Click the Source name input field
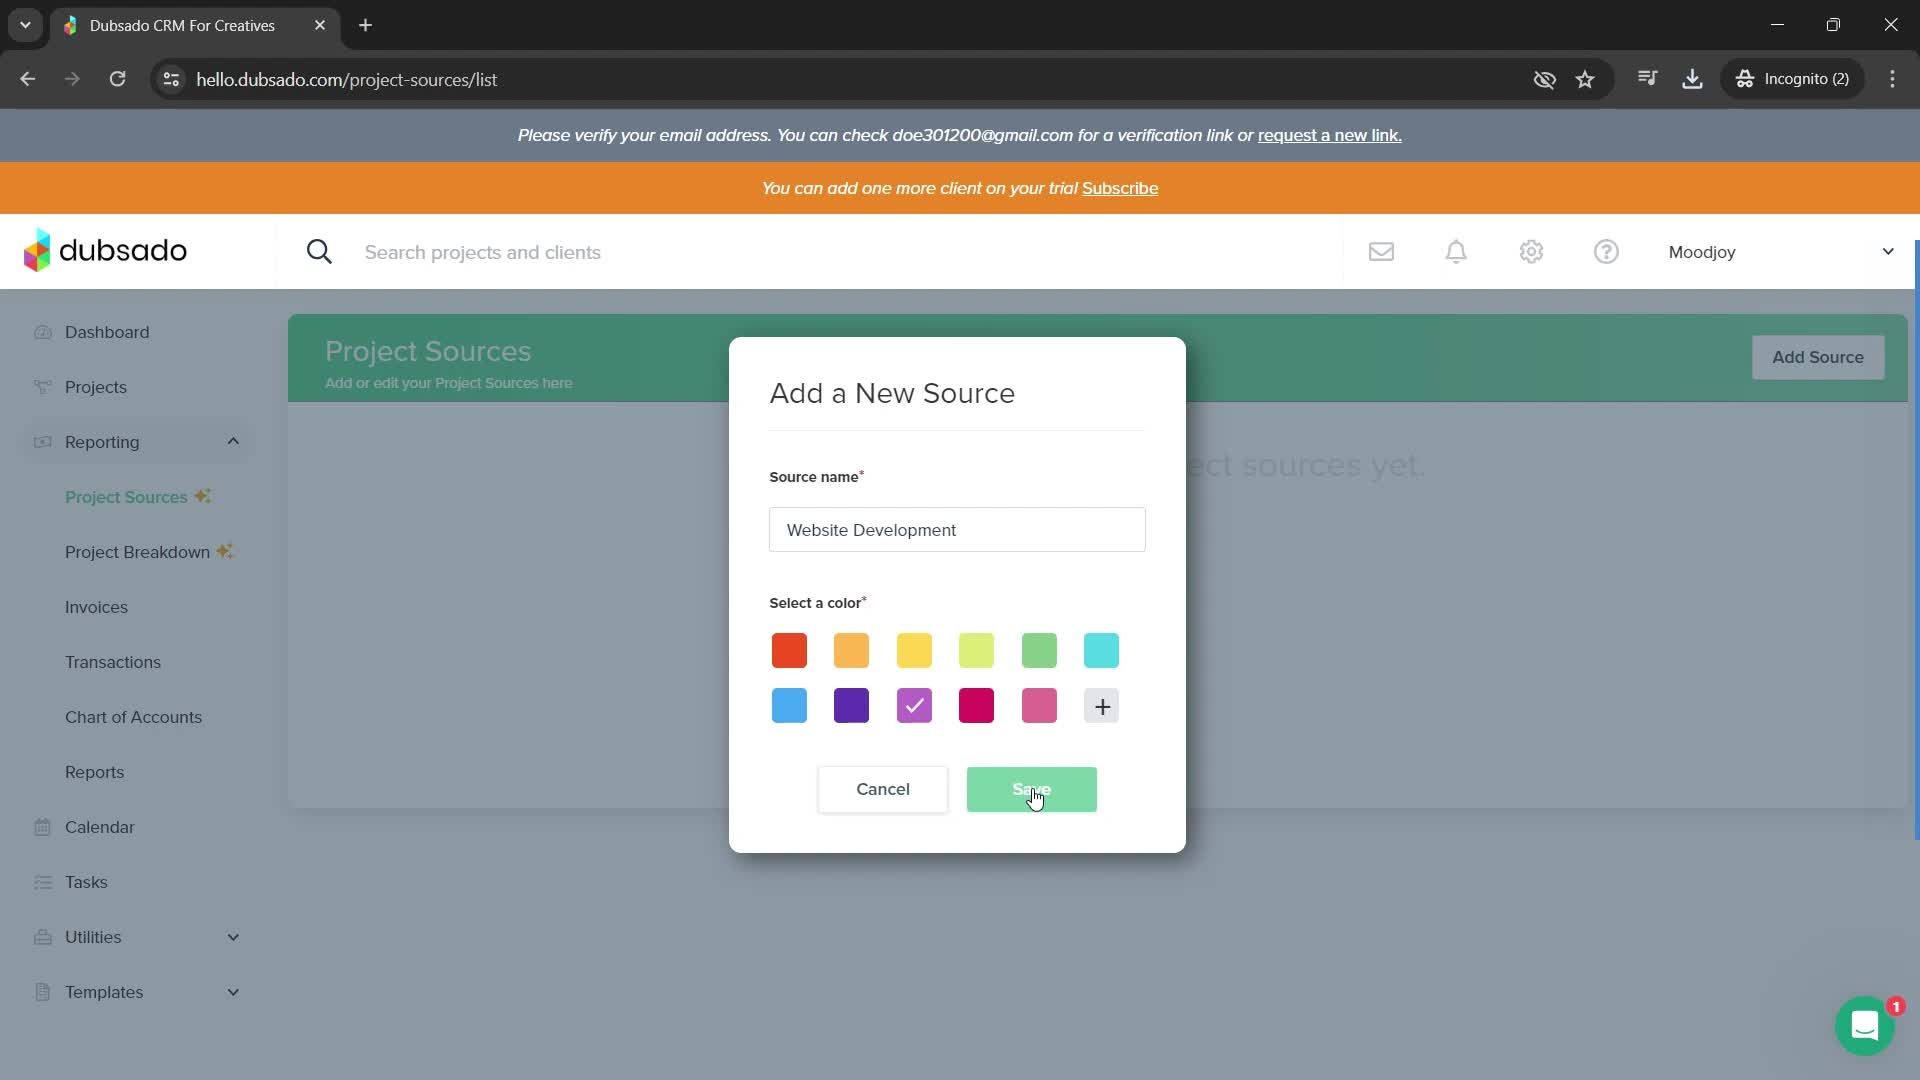 coord(957,529)
